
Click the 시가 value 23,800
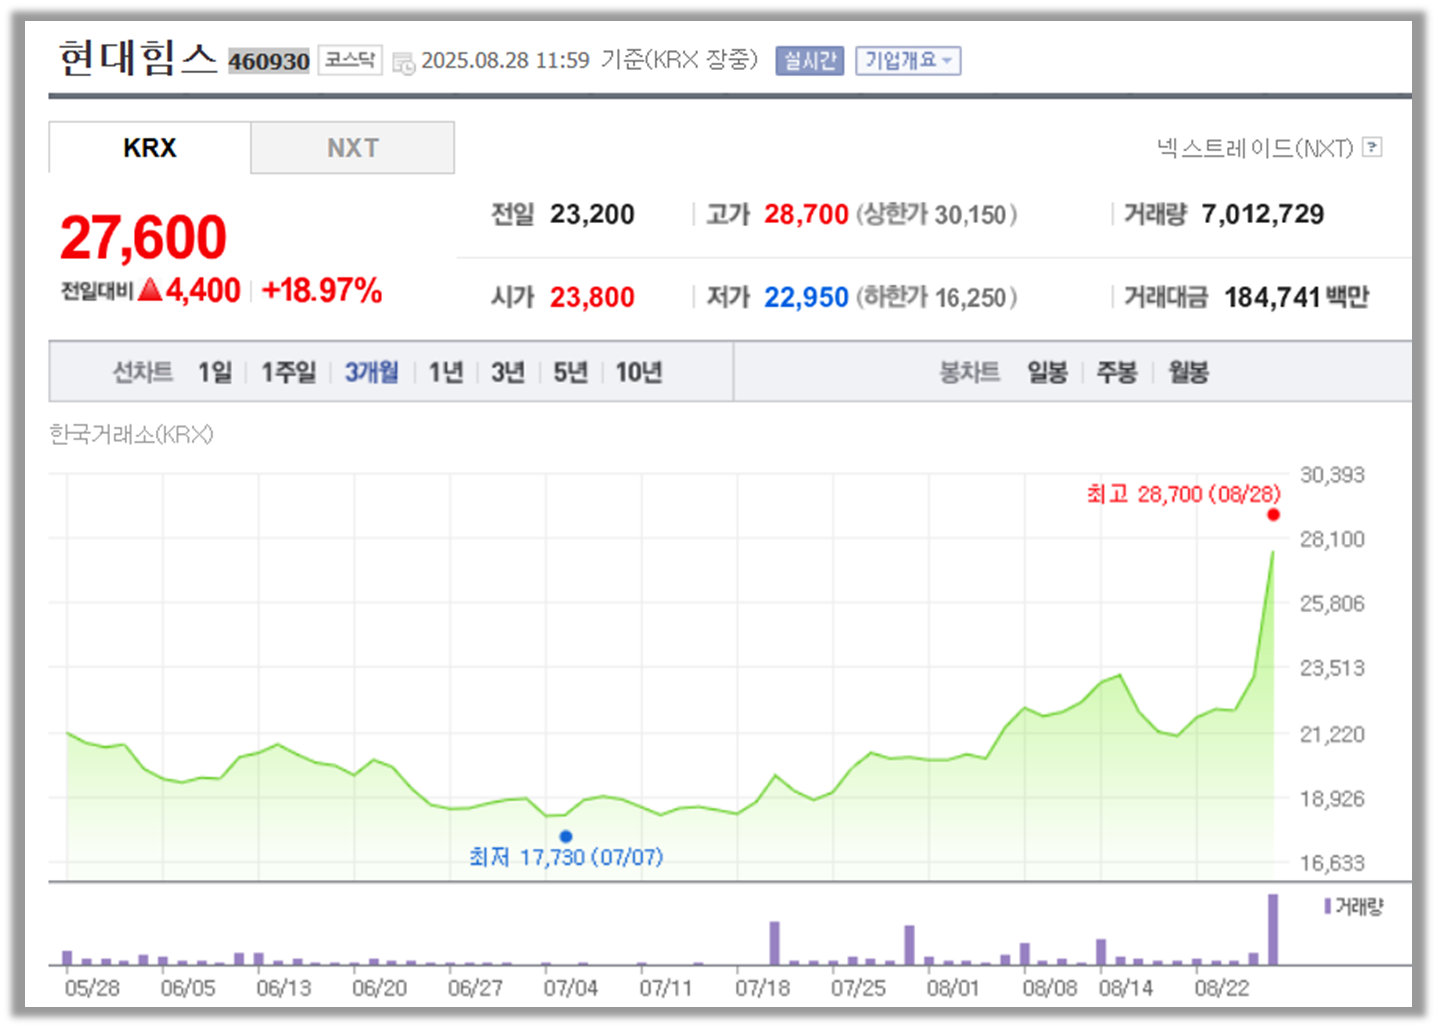tap(592, 297)
